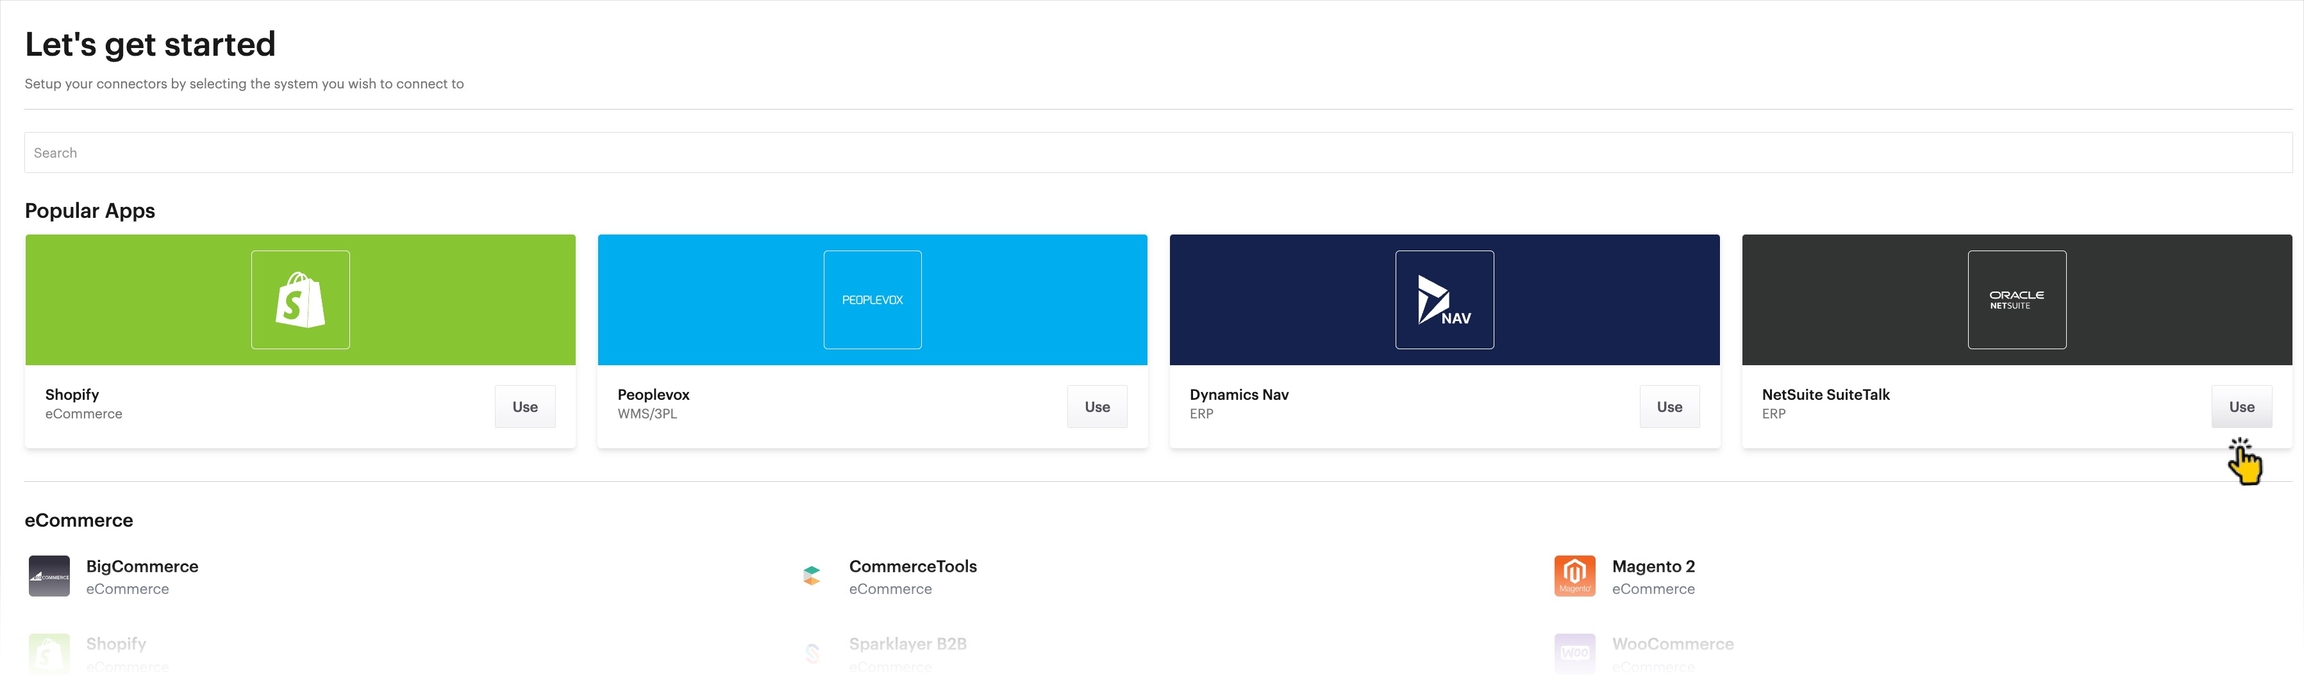Click Use for NetSuite SuiteTalk

coord(2241,407)
